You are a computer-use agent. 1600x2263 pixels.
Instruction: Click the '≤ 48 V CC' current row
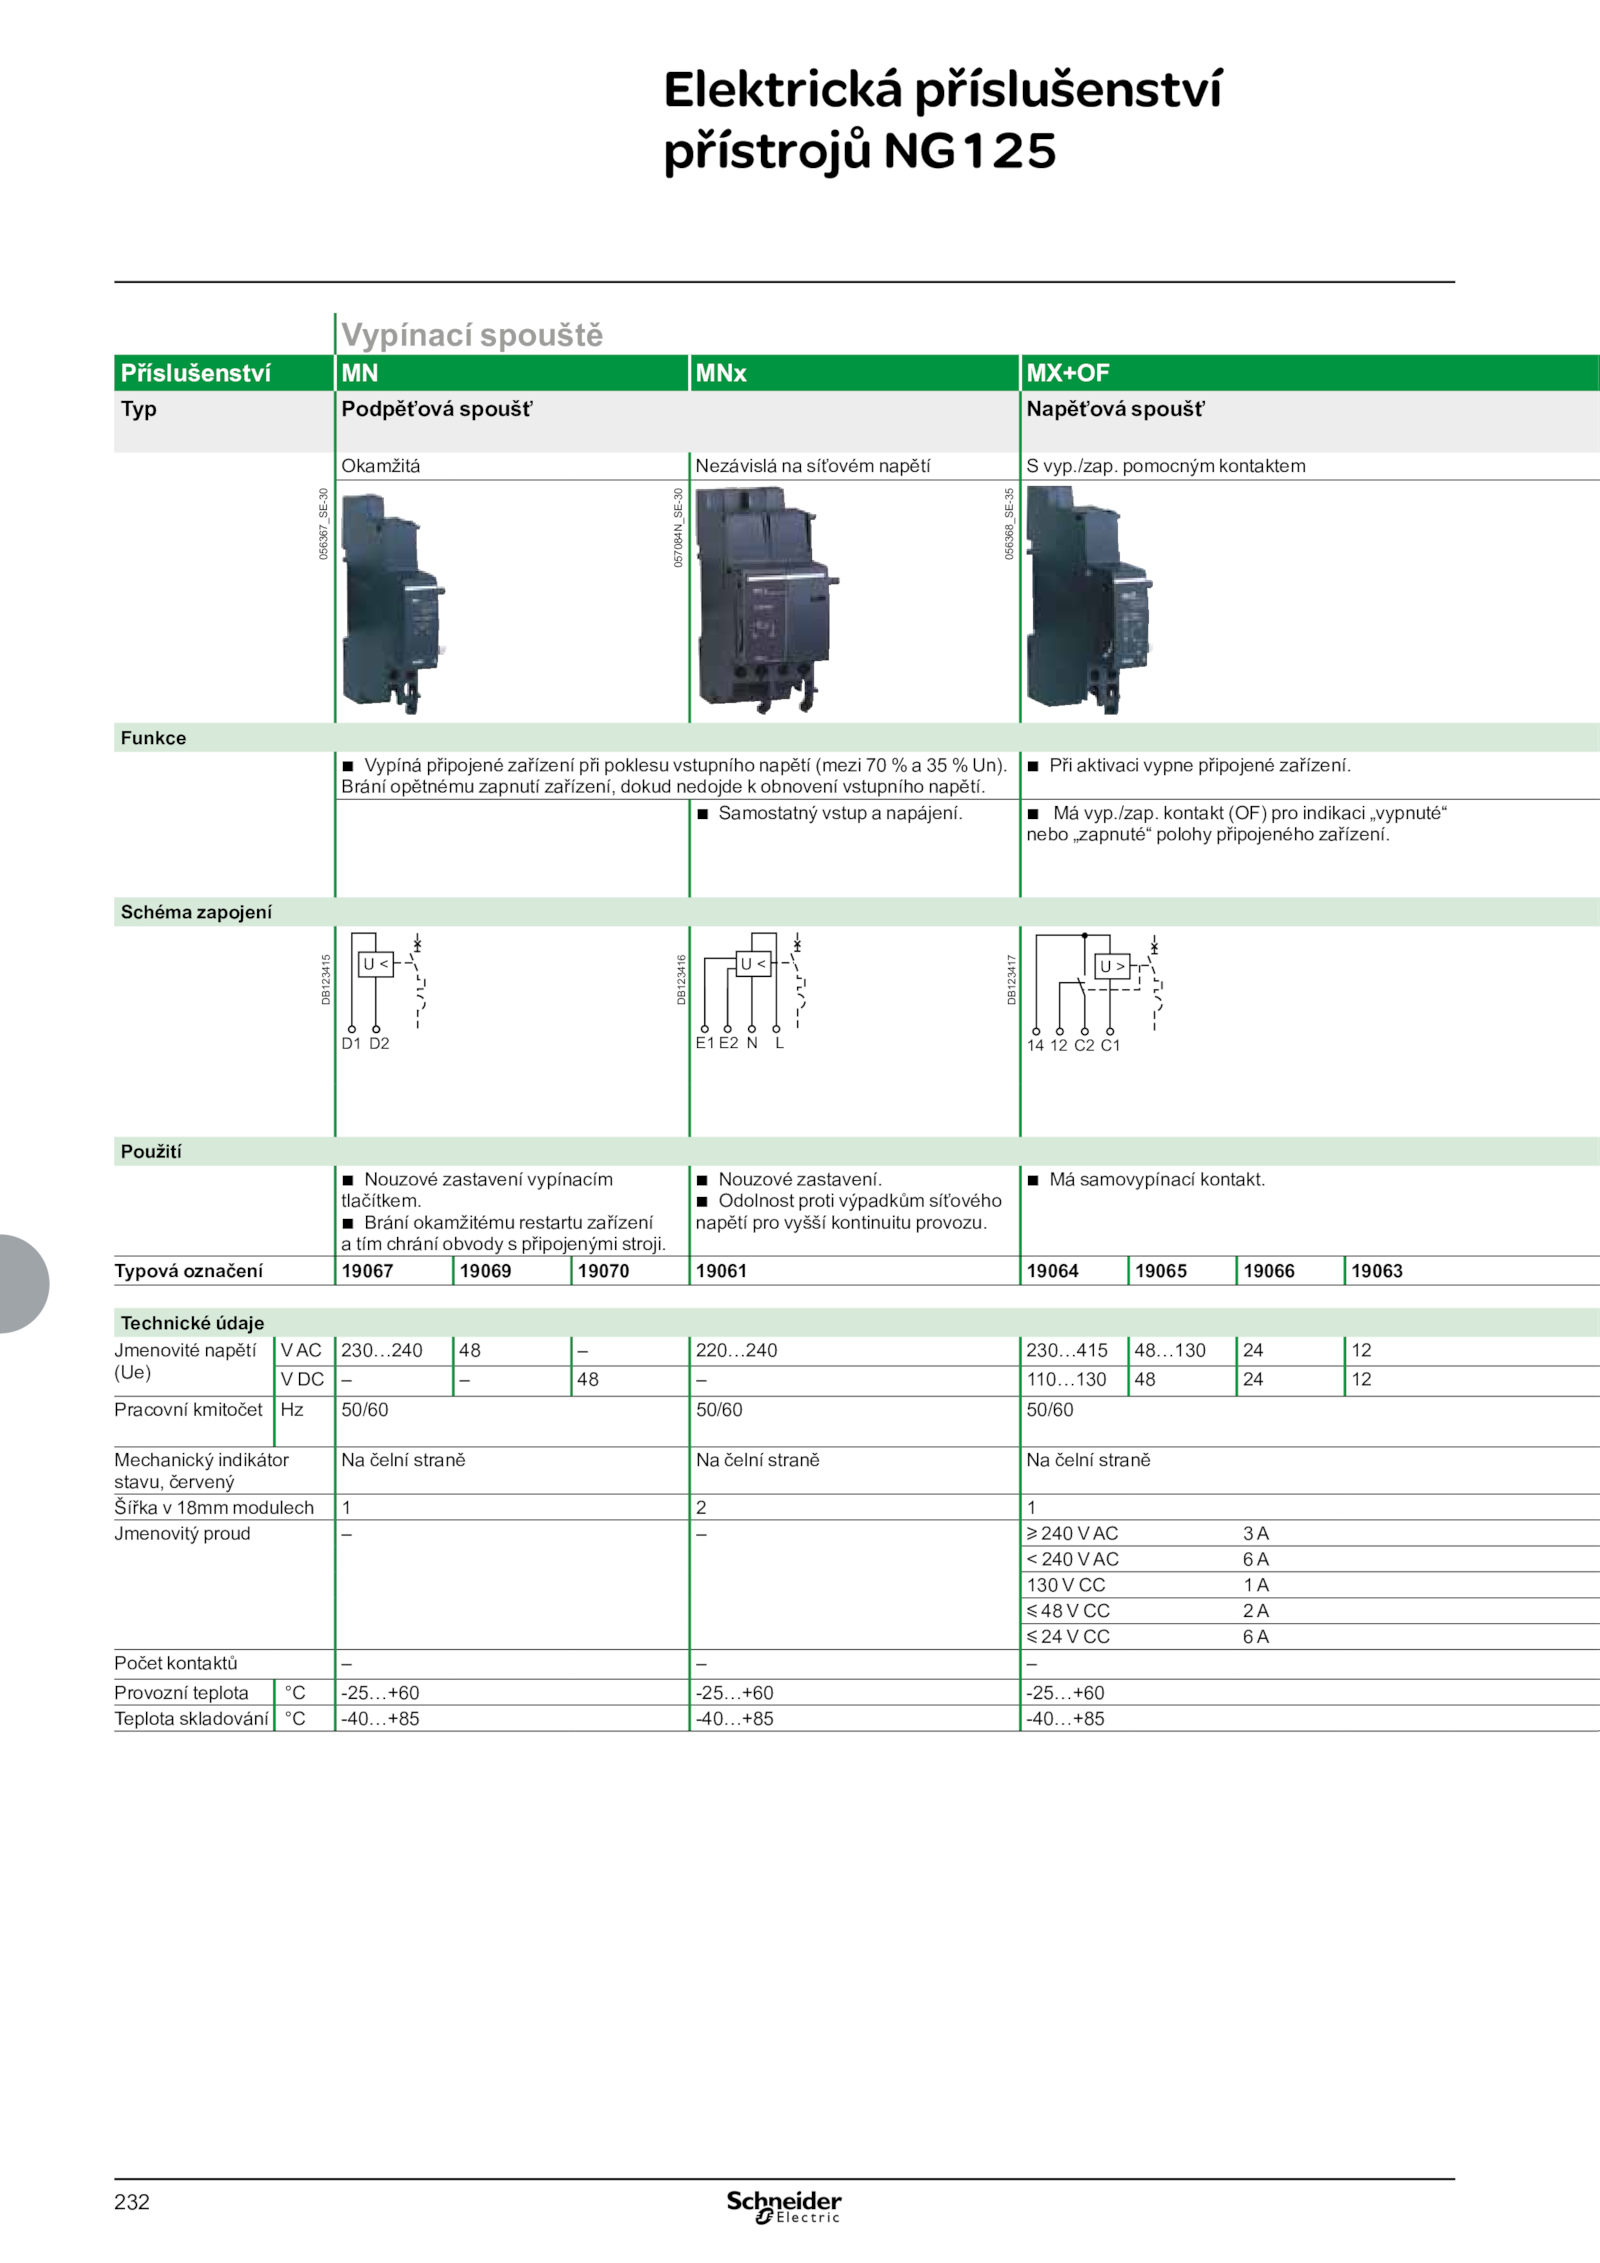(x=1310, y=1611)
